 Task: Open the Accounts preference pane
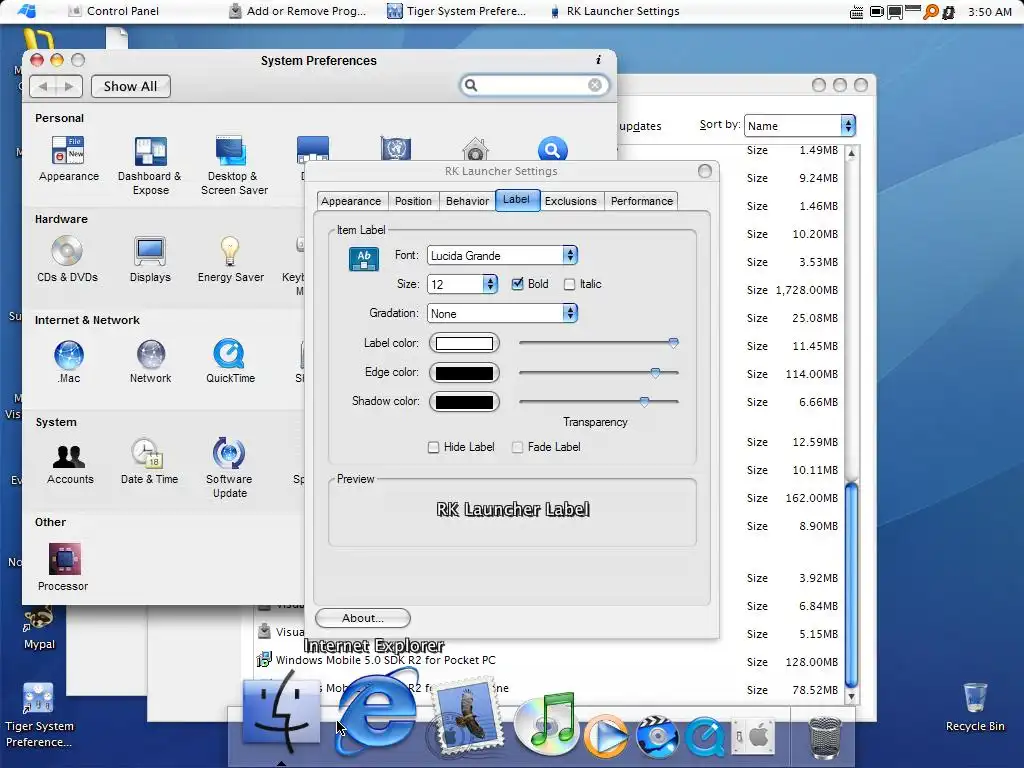69,462
